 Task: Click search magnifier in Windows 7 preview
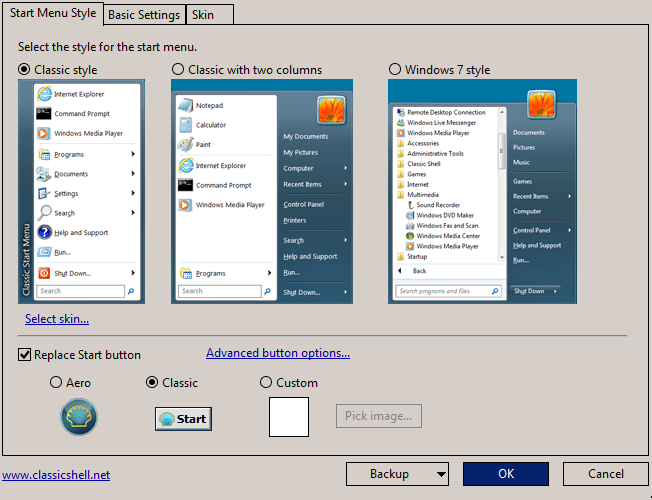pyautogui.click(x=495, y=291)
